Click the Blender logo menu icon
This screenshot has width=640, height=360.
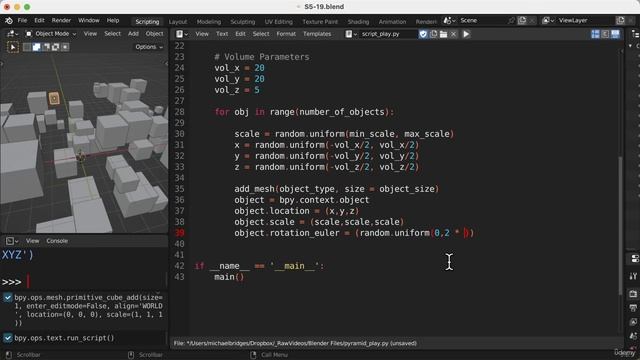click(9, 20)
